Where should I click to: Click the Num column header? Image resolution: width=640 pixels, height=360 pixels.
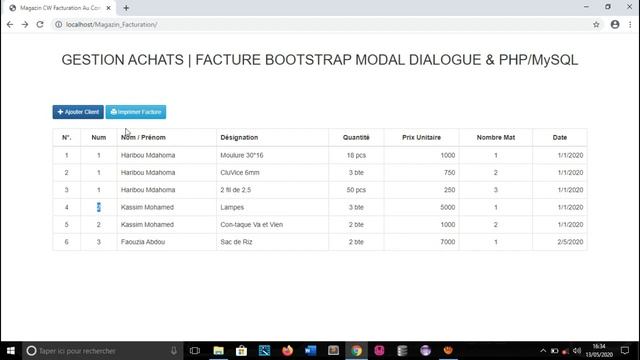tap(99, 138)
